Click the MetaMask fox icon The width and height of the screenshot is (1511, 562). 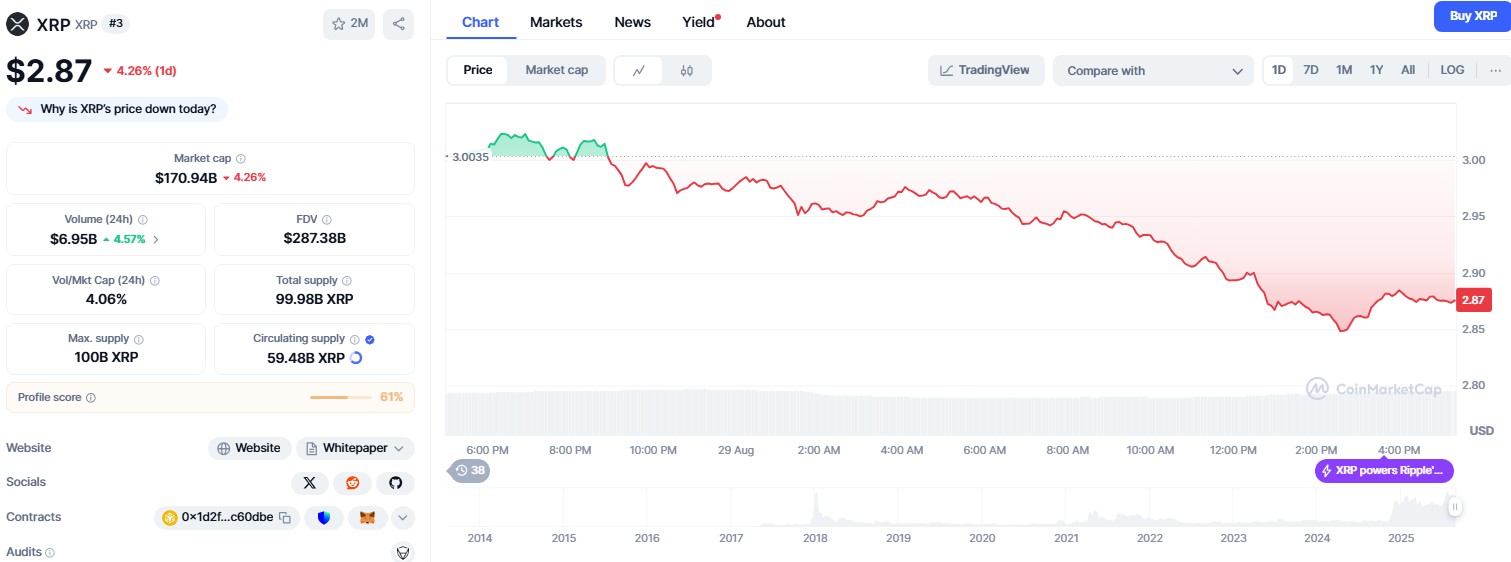367,518
